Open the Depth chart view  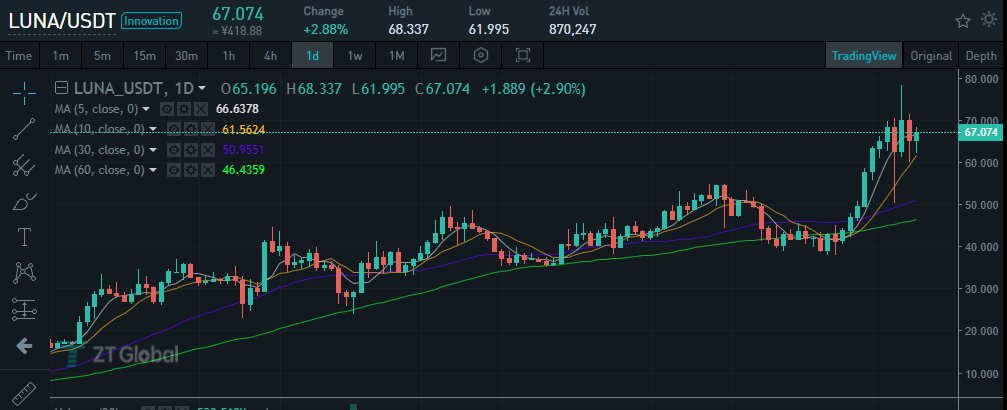click(981, 56)
